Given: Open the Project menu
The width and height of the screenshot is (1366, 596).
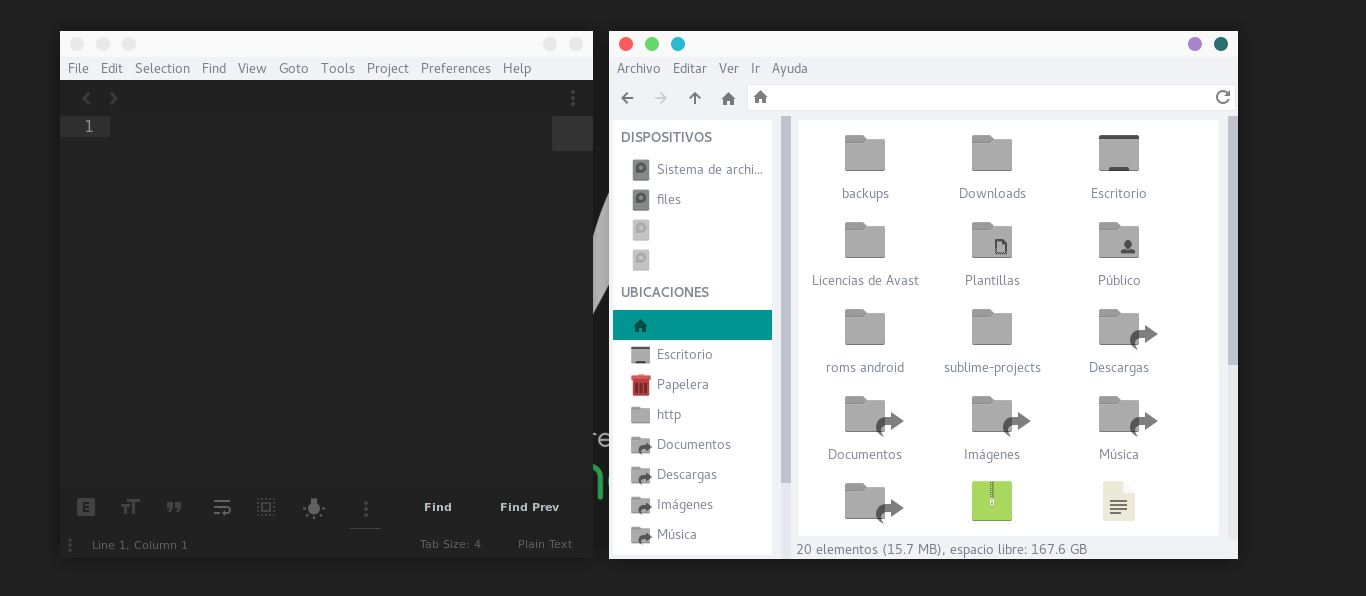Looking at the screenshot, I should tap(388, 68).
